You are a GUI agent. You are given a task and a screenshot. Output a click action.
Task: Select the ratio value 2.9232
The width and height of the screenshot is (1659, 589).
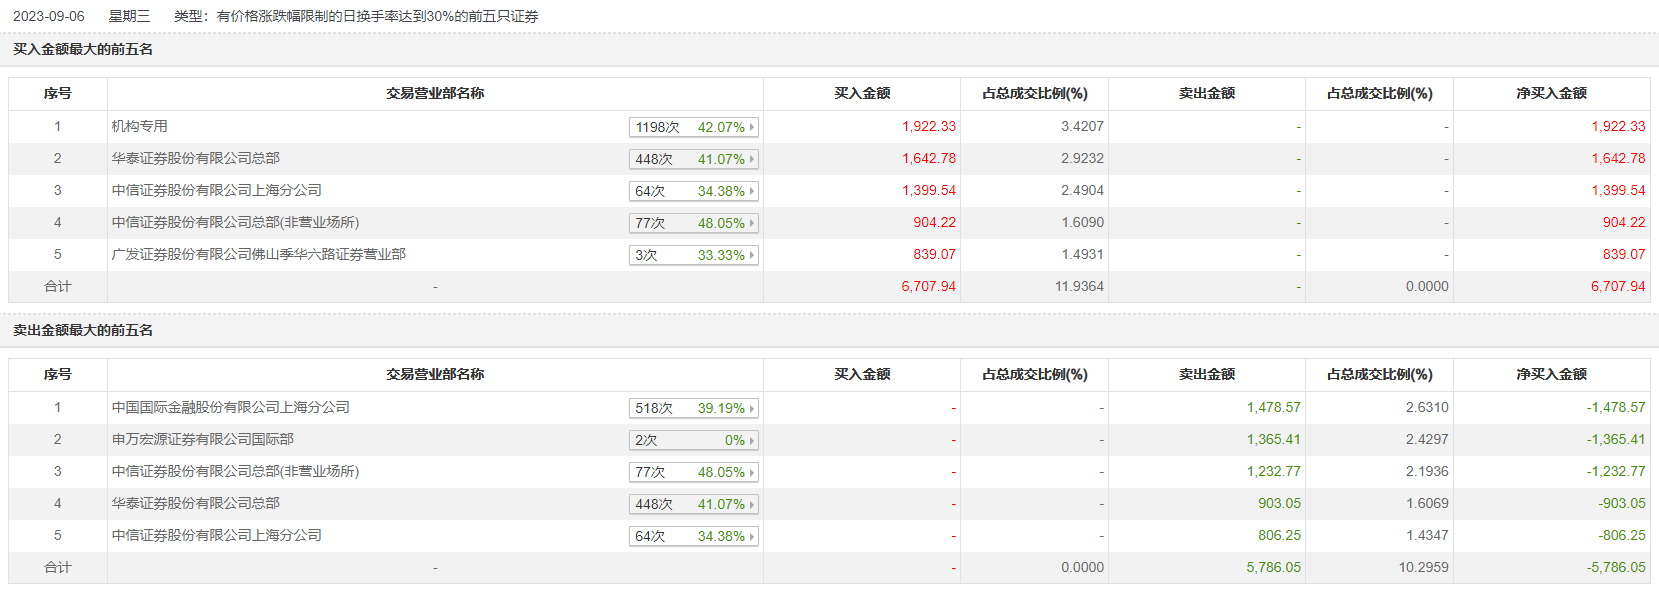(x=1083, y=158)
